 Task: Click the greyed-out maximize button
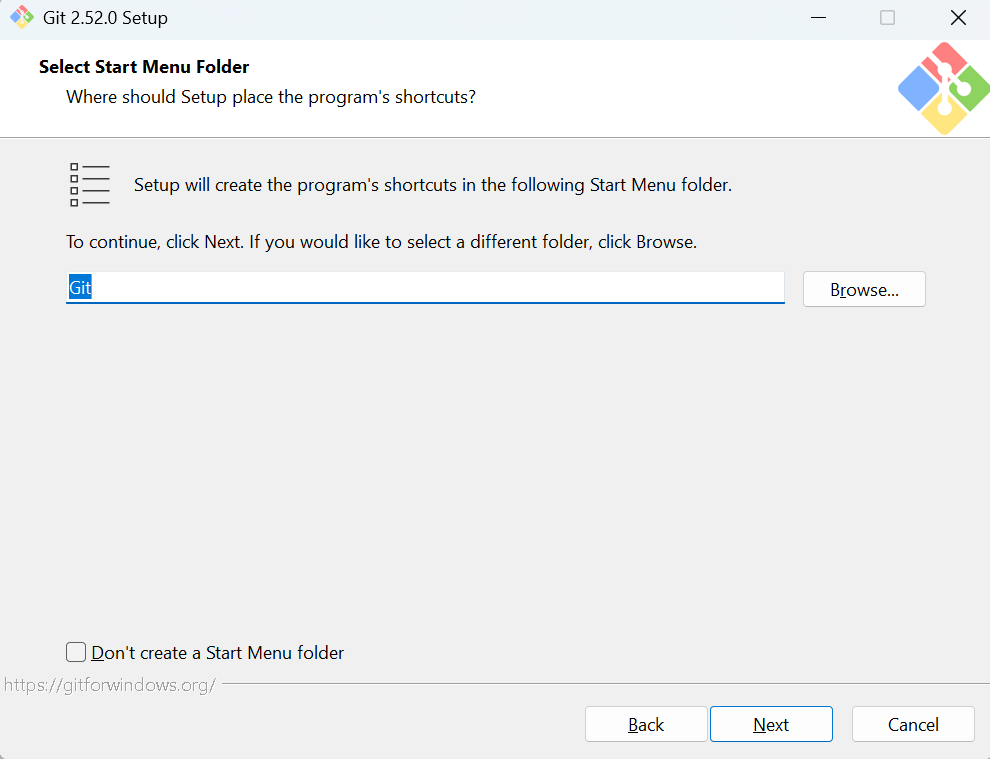point(887,18)
